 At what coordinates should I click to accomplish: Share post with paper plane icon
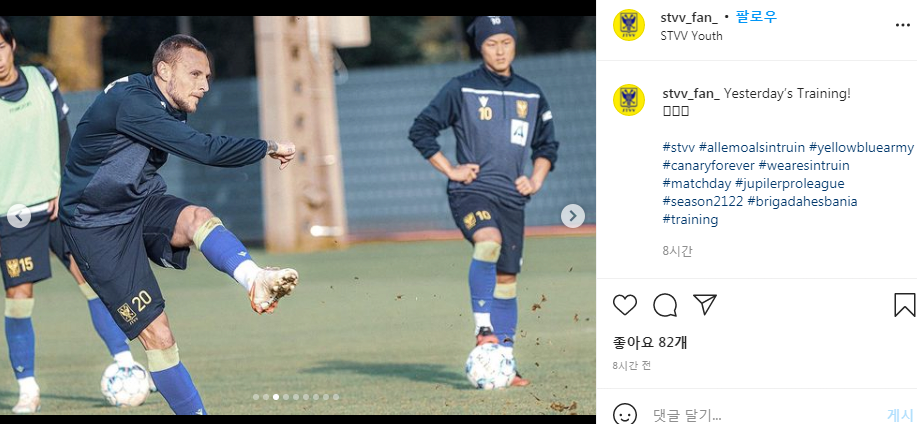coord(705,305)
